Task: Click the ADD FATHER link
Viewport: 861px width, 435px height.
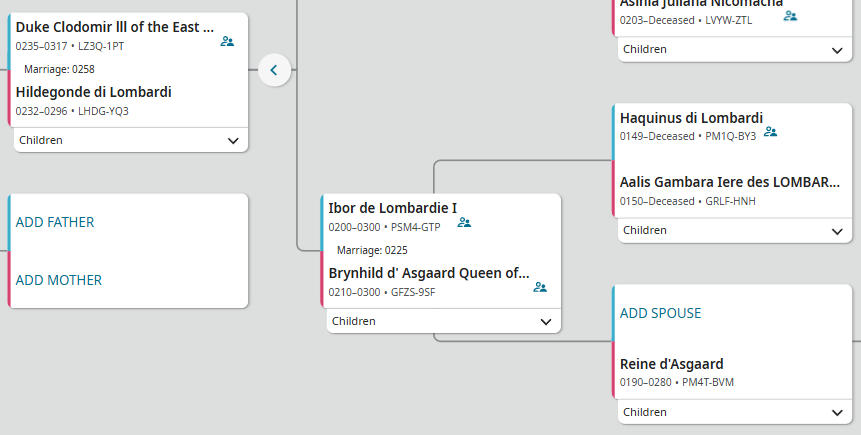Action: pyautogui.click(x=55, y=222)
